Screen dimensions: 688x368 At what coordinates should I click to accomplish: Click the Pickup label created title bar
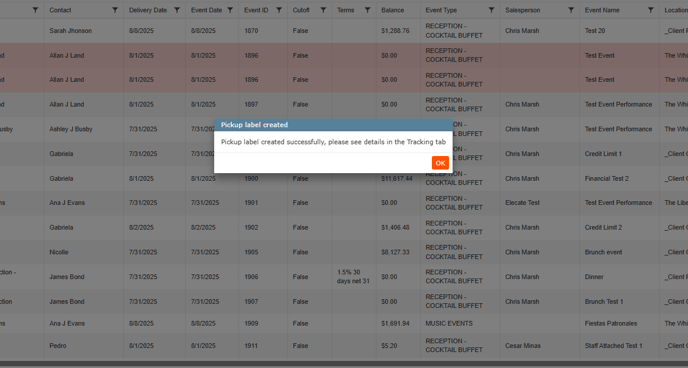pyautogui.click(x=333, y=125)
